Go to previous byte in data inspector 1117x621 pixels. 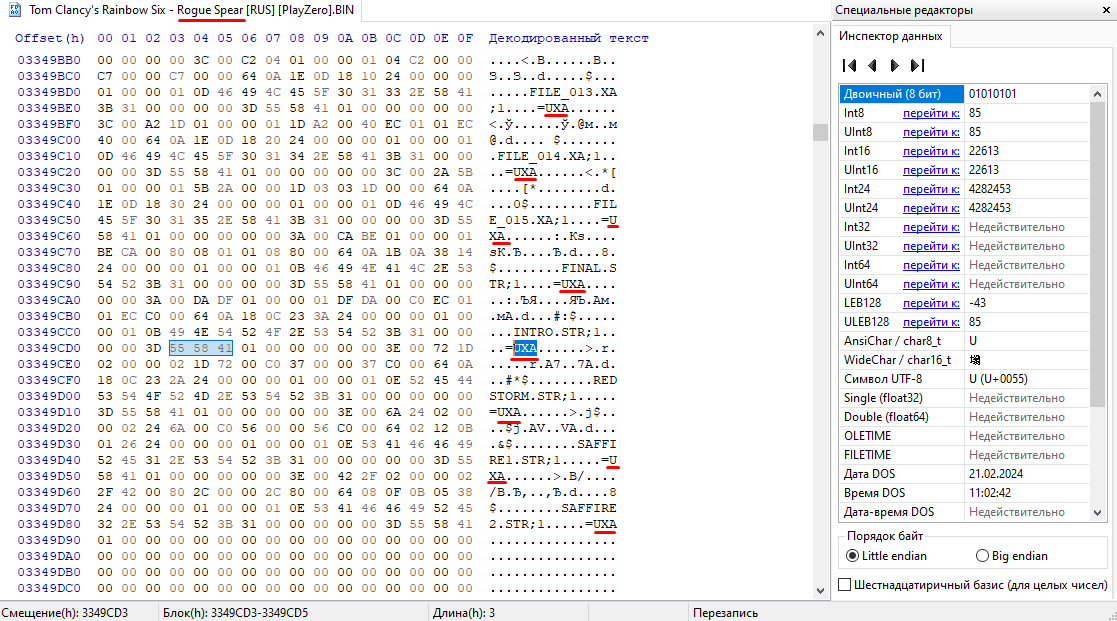872,66
